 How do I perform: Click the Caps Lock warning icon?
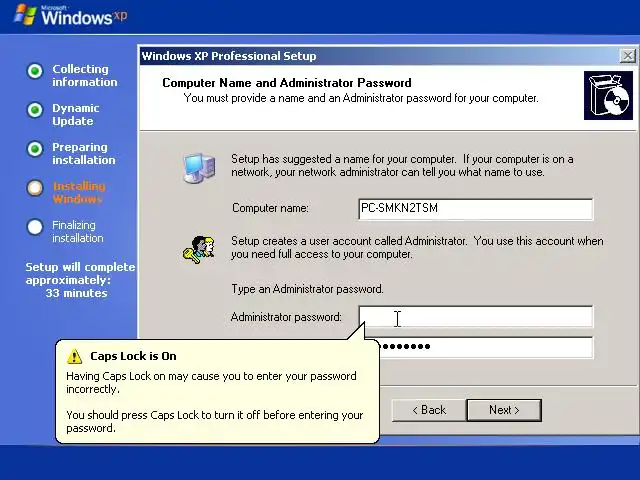click(x=74, y=356)
